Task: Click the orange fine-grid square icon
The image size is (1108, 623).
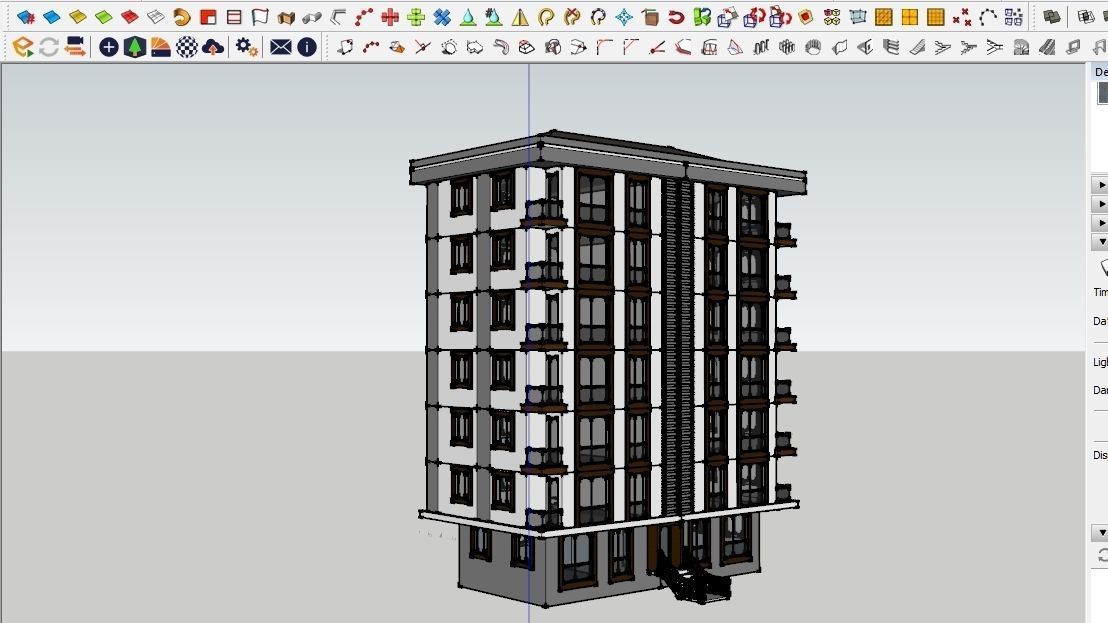Action: point(936,16)
